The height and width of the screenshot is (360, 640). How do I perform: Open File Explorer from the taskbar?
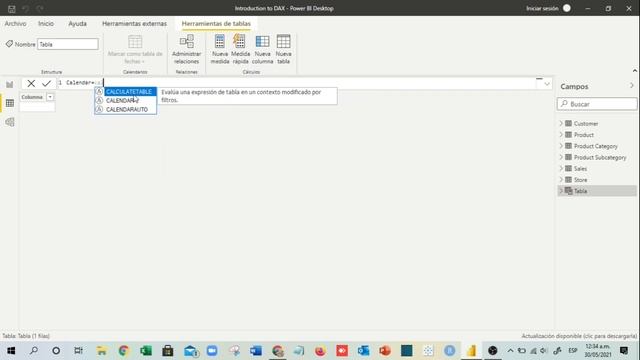coord(102,351)
